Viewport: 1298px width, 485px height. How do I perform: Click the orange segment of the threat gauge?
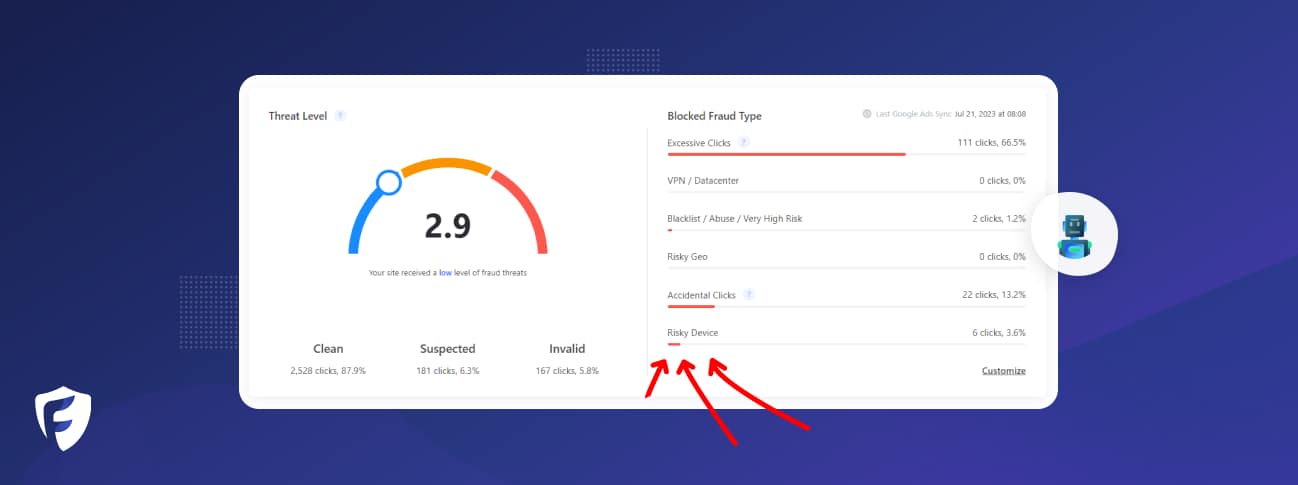(446, 165)
